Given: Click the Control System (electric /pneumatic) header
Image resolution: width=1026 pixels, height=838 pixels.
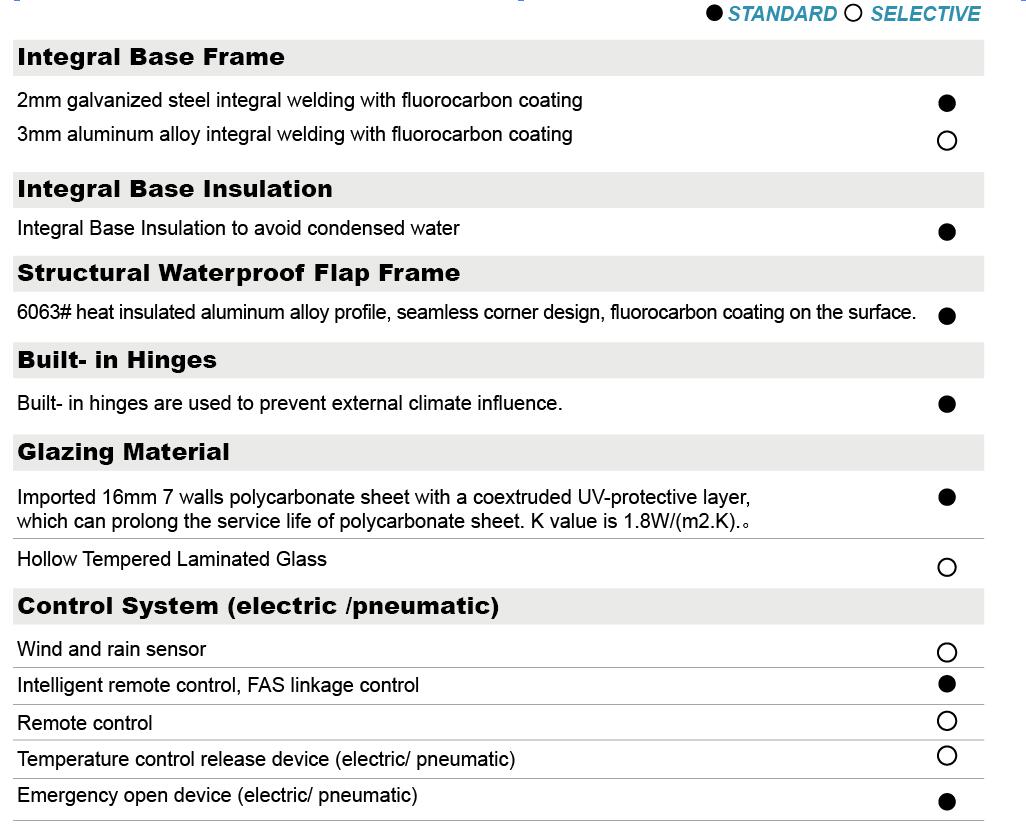Looking at the screenshot, I should click(258, 606).
